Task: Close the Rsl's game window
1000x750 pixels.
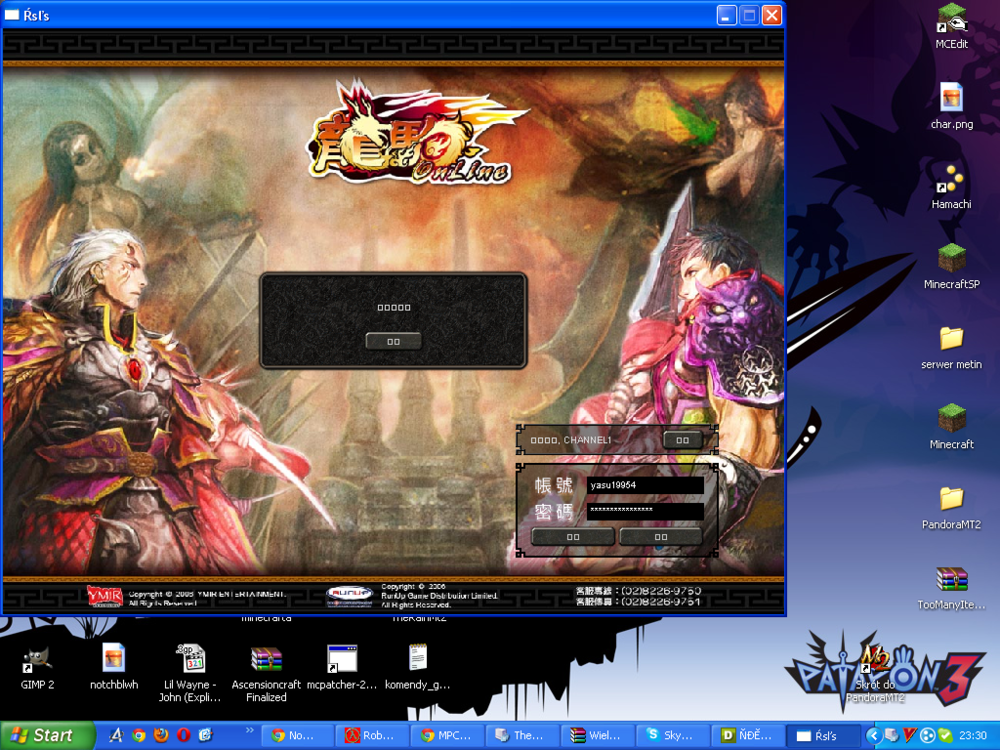Action: [x=772, y=15]
